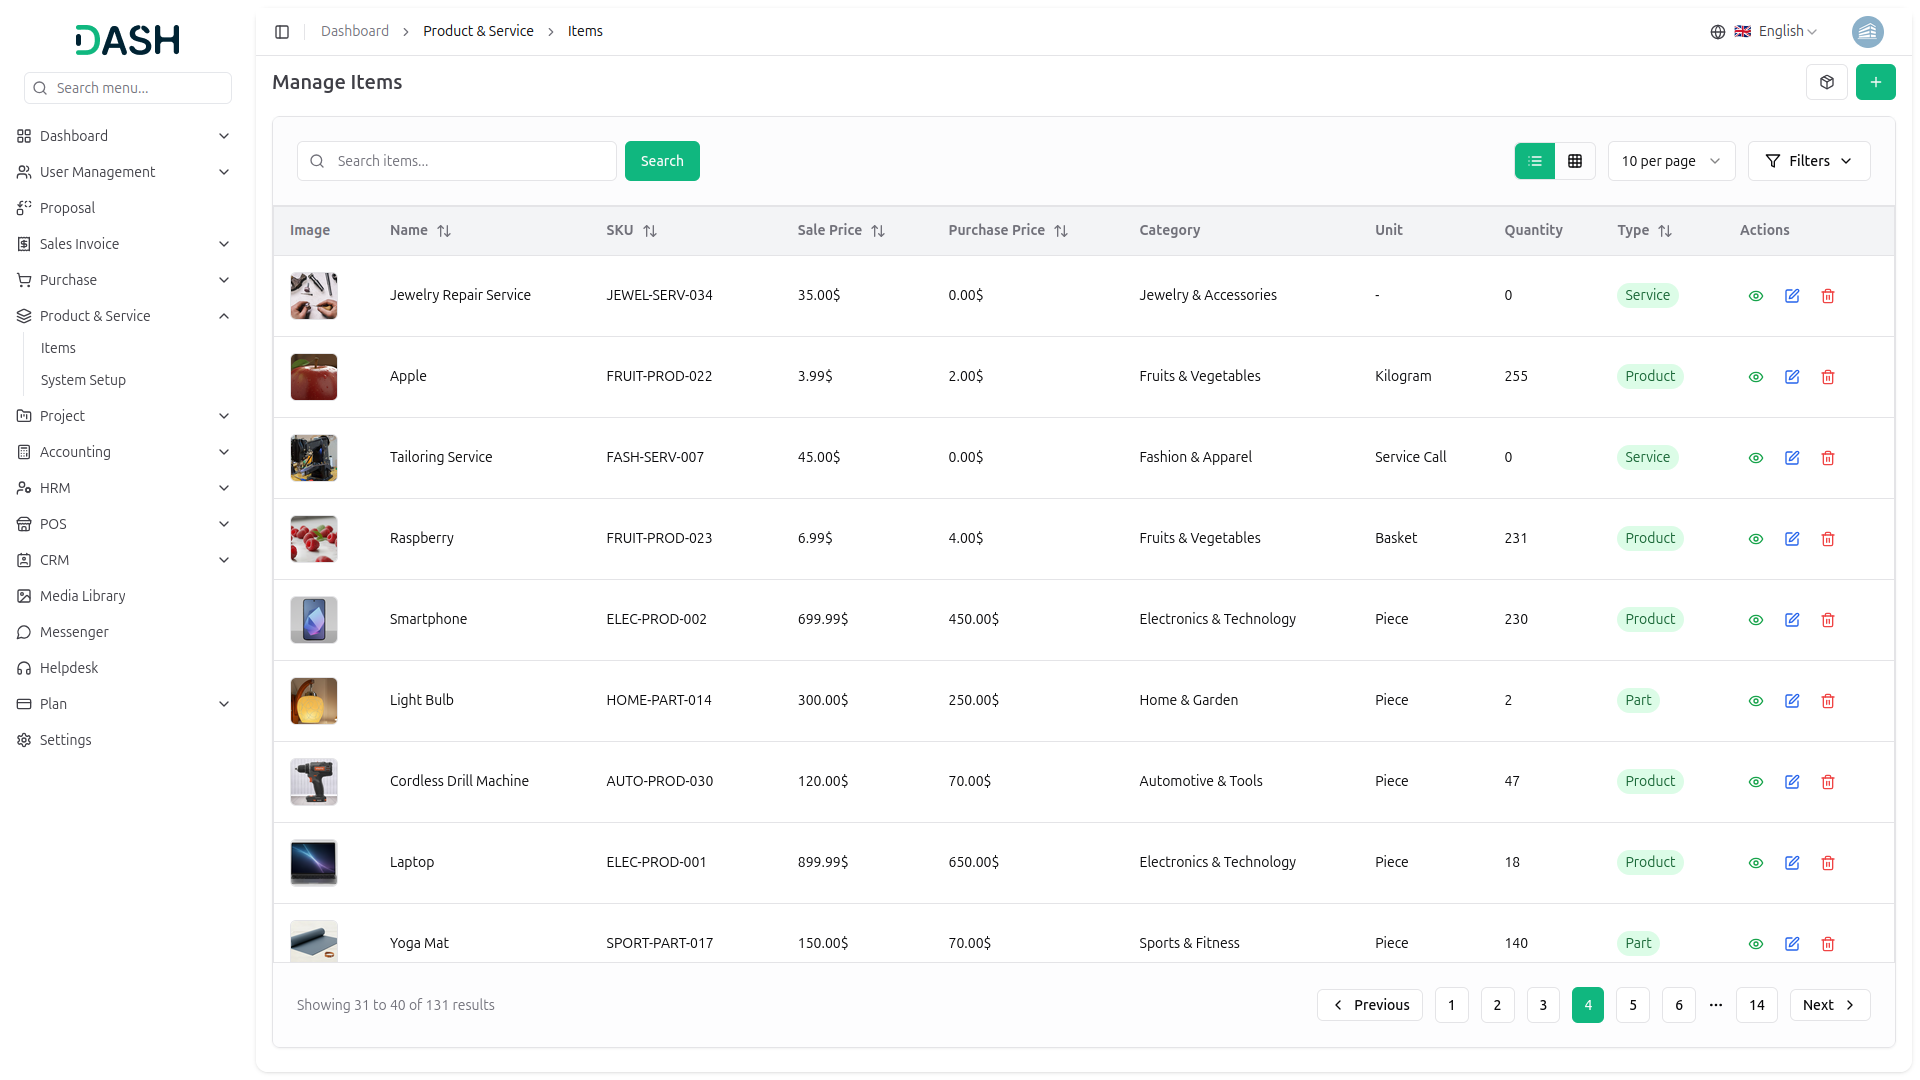
Task: Collapse the Product & Service sidebar menu
Action: click(x=124, y=316)
